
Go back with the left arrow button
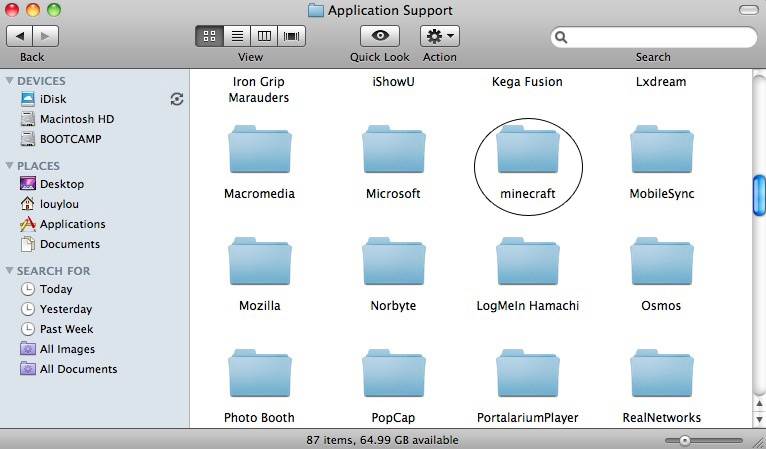(20, 36)
